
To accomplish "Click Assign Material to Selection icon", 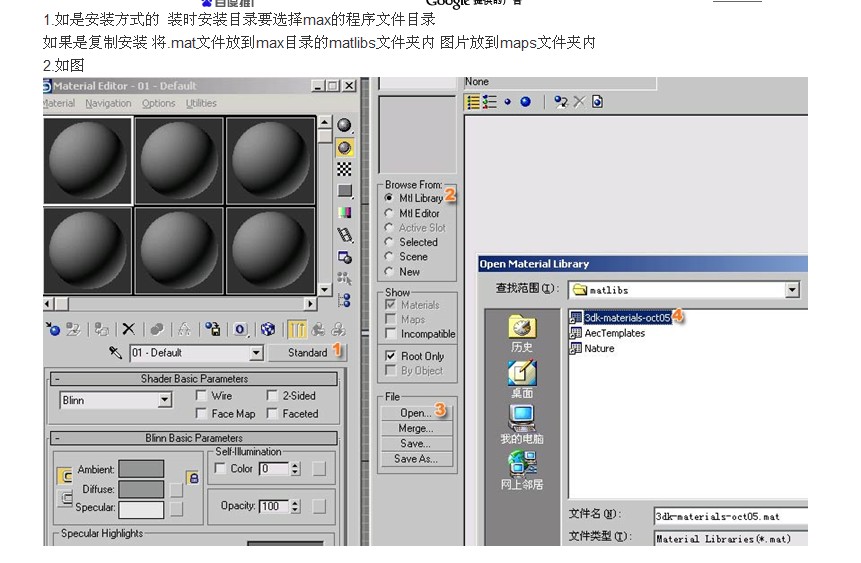I will tap(102, 329).
